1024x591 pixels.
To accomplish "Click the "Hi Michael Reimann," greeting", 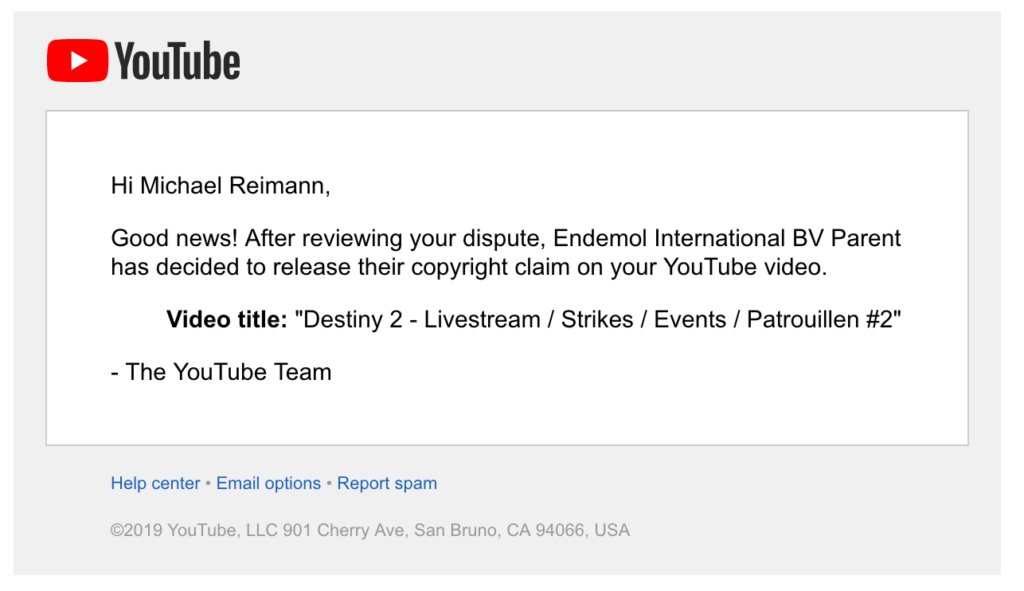I will 221,185.
